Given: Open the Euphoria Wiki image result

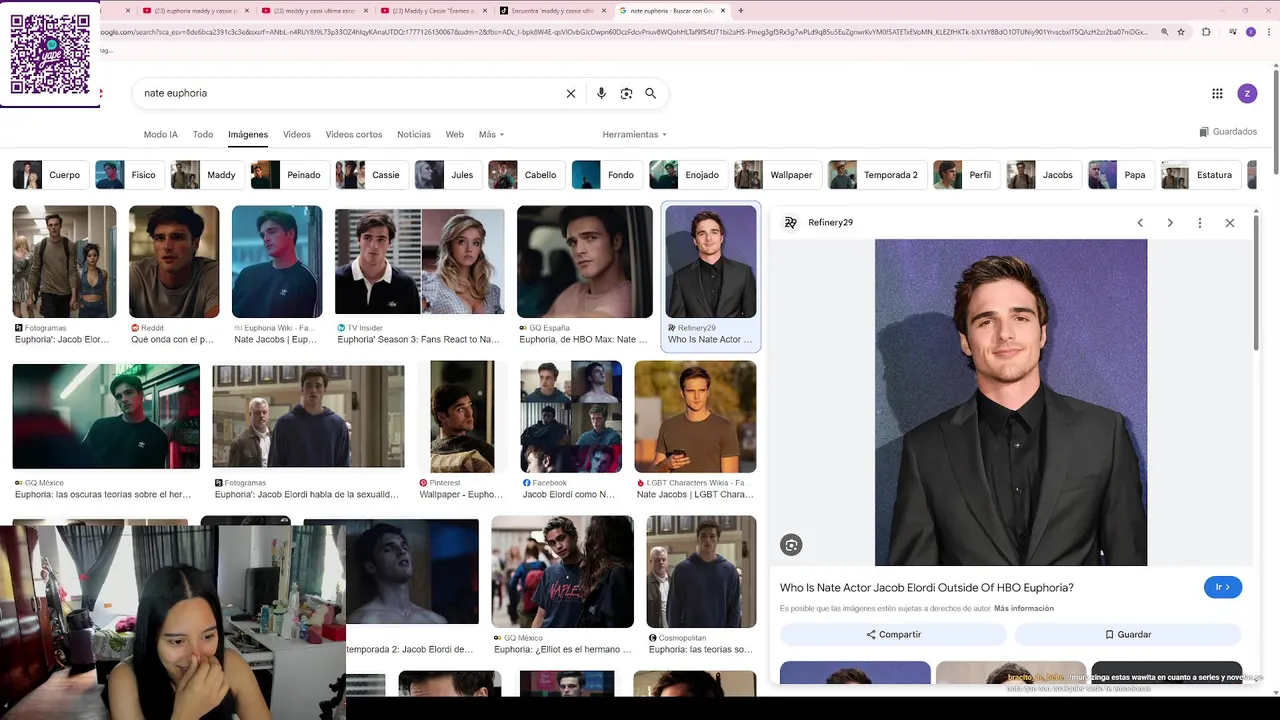Looking at the screenshot, I should pyautogui.click(x=277, y=262).
